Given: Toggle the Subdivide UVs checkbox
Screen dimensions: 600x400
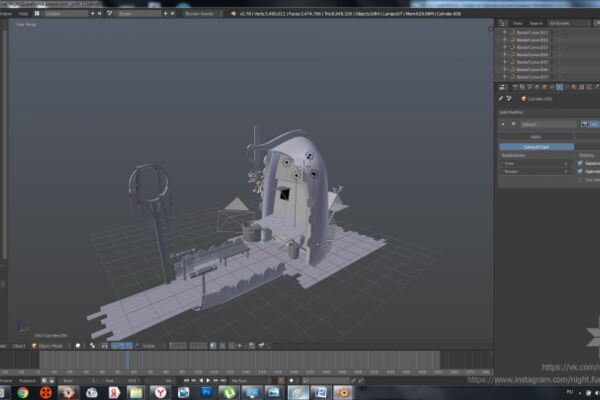Looking at the screenshot, I should point(580,163).
